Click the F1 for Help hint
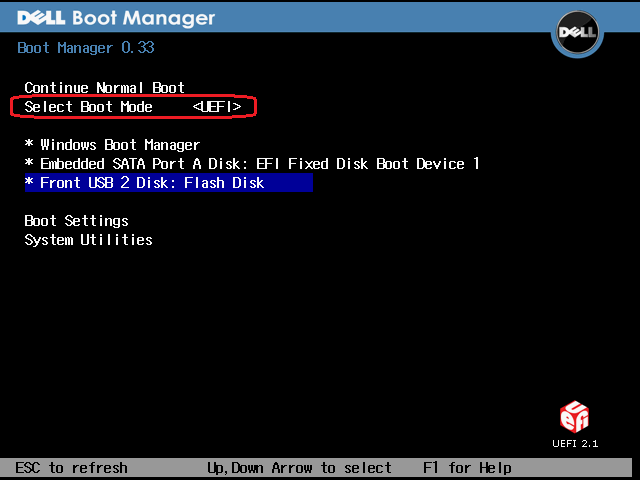This screenshot has height=480, width=640. (x=467, y=468)
